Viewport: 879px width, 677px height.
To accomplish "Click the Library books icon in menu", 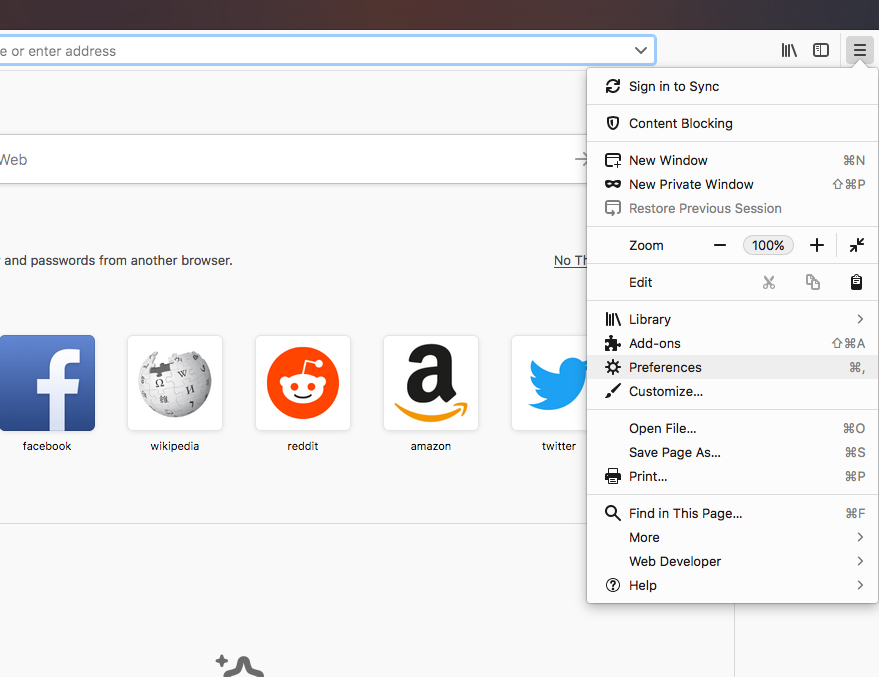I will [x=613, y=319].
